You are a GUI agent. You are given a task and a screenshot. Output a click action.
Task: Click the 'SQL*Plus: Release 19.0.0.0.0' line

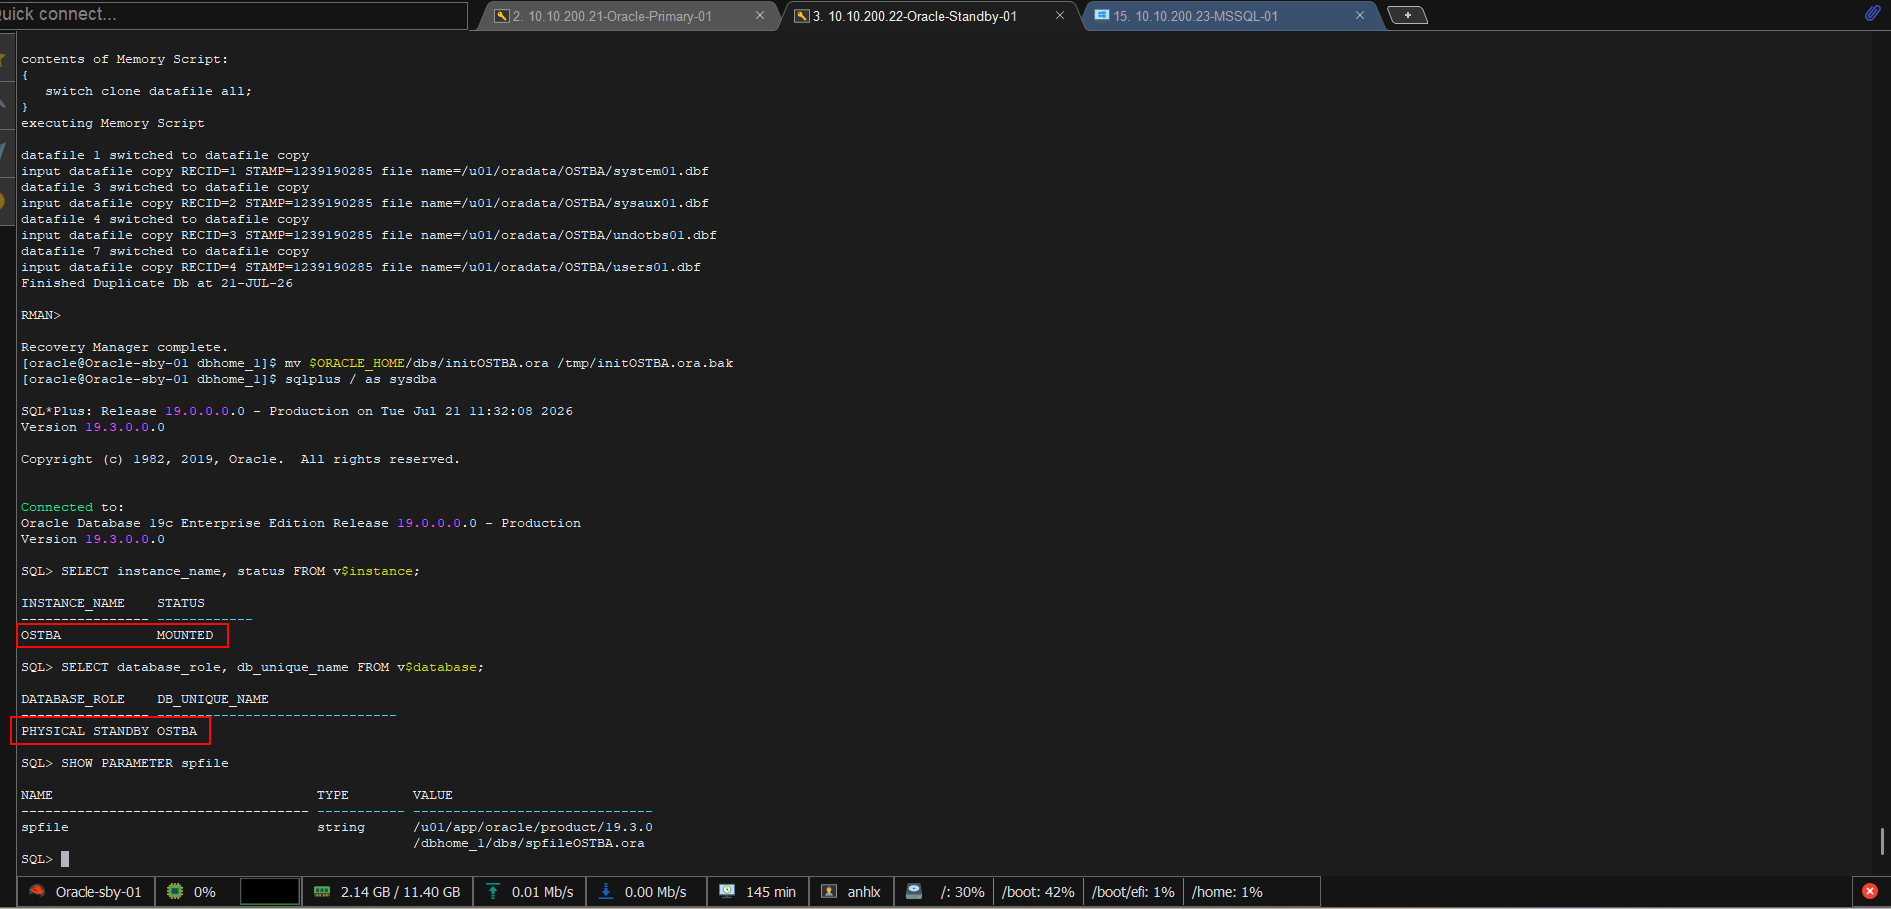point(297,411)
